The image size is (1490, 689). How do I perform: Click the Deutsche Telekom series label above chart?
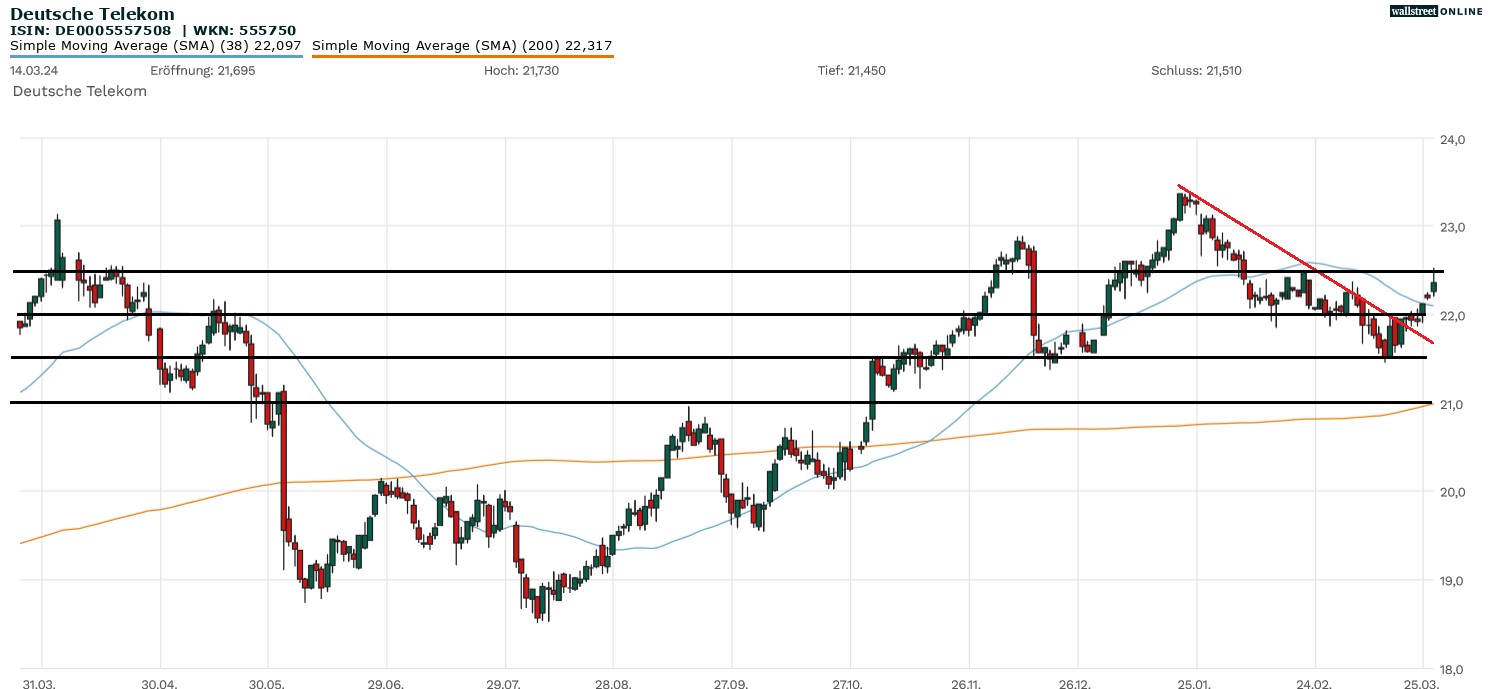pos(80,91)
